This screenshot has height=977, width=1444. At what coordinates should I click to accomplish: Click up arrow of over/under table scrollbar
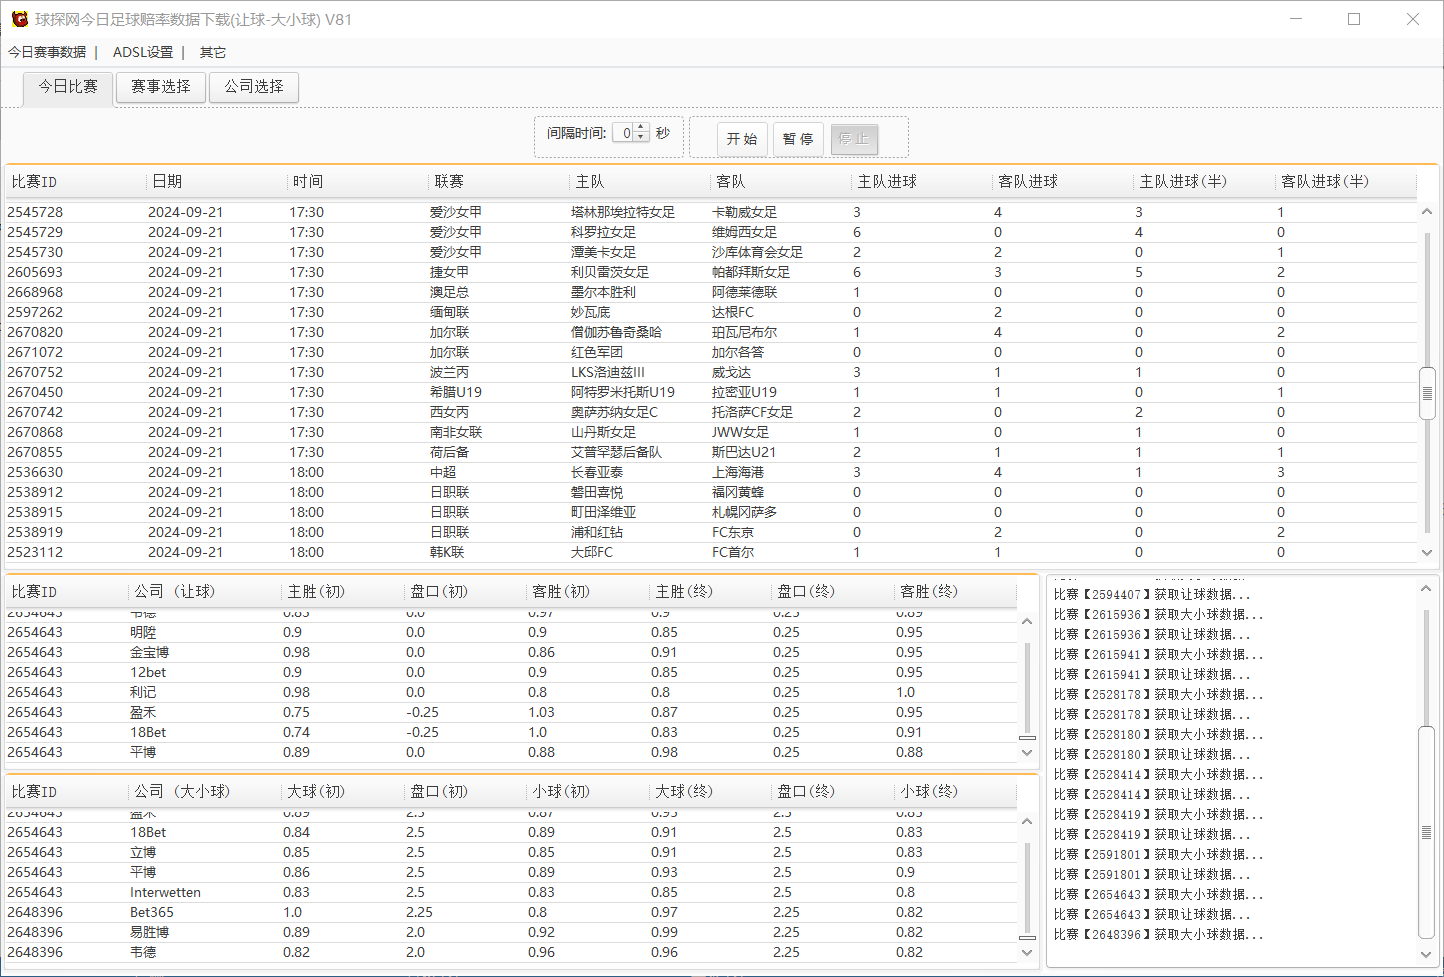1027,822
